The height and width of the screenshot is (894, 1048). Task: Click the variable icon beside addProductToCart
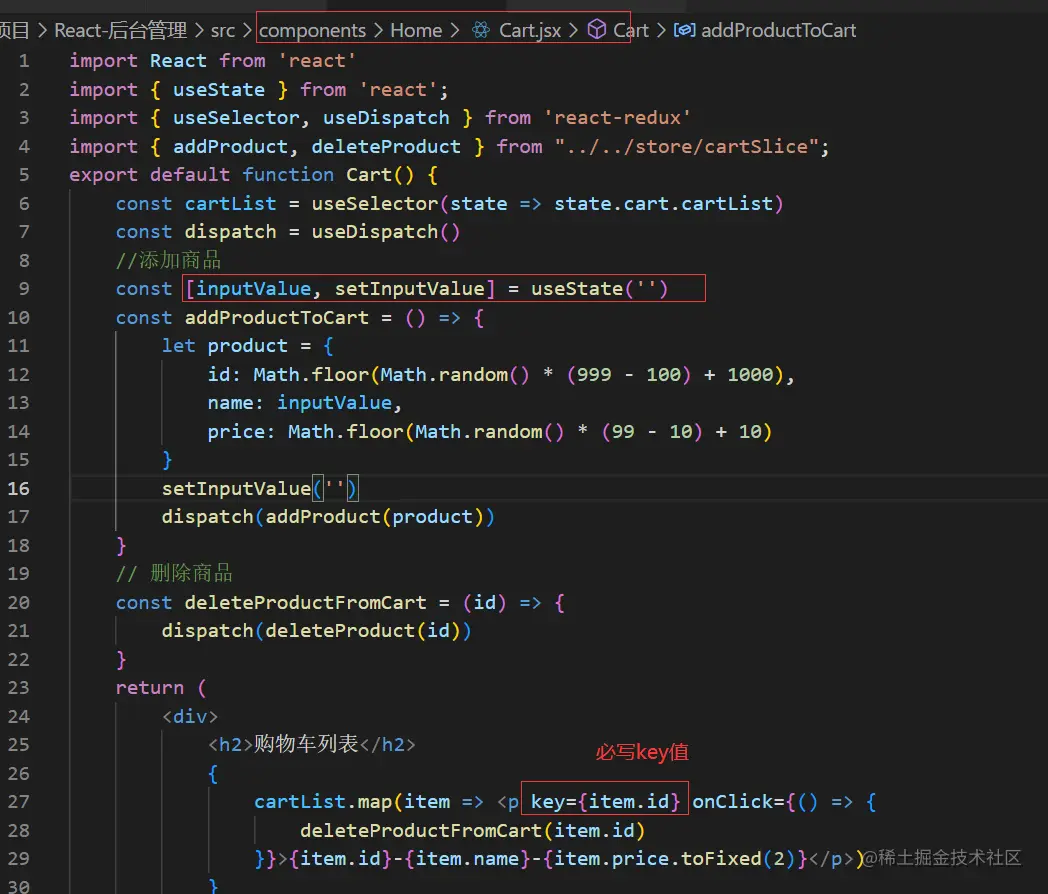[684, 30]
